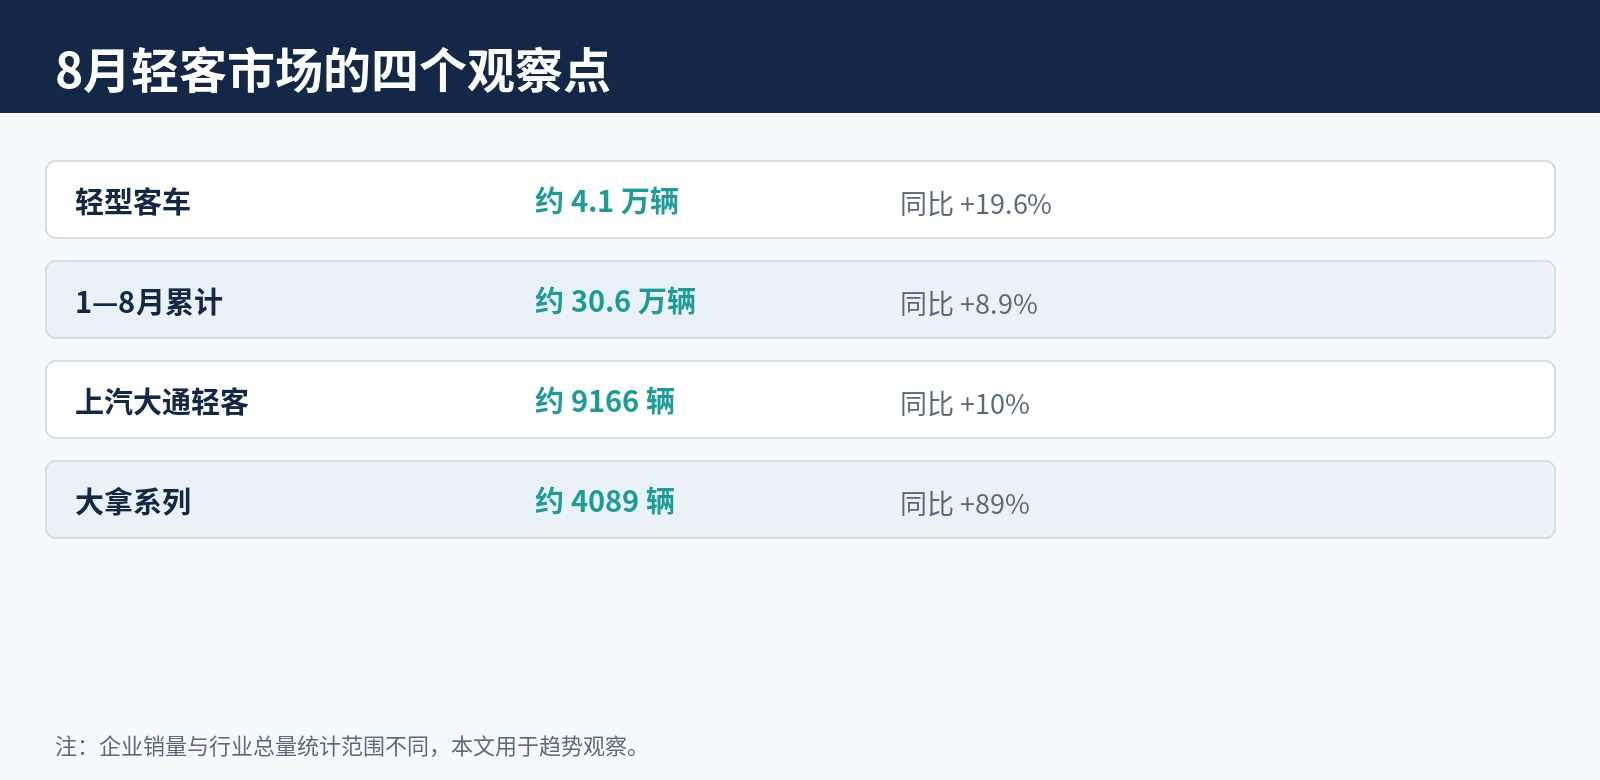The height and width of the screenshot is (780, 1600).
Task: Click the value 约 4.1 万辆
Action: (607, 201)
